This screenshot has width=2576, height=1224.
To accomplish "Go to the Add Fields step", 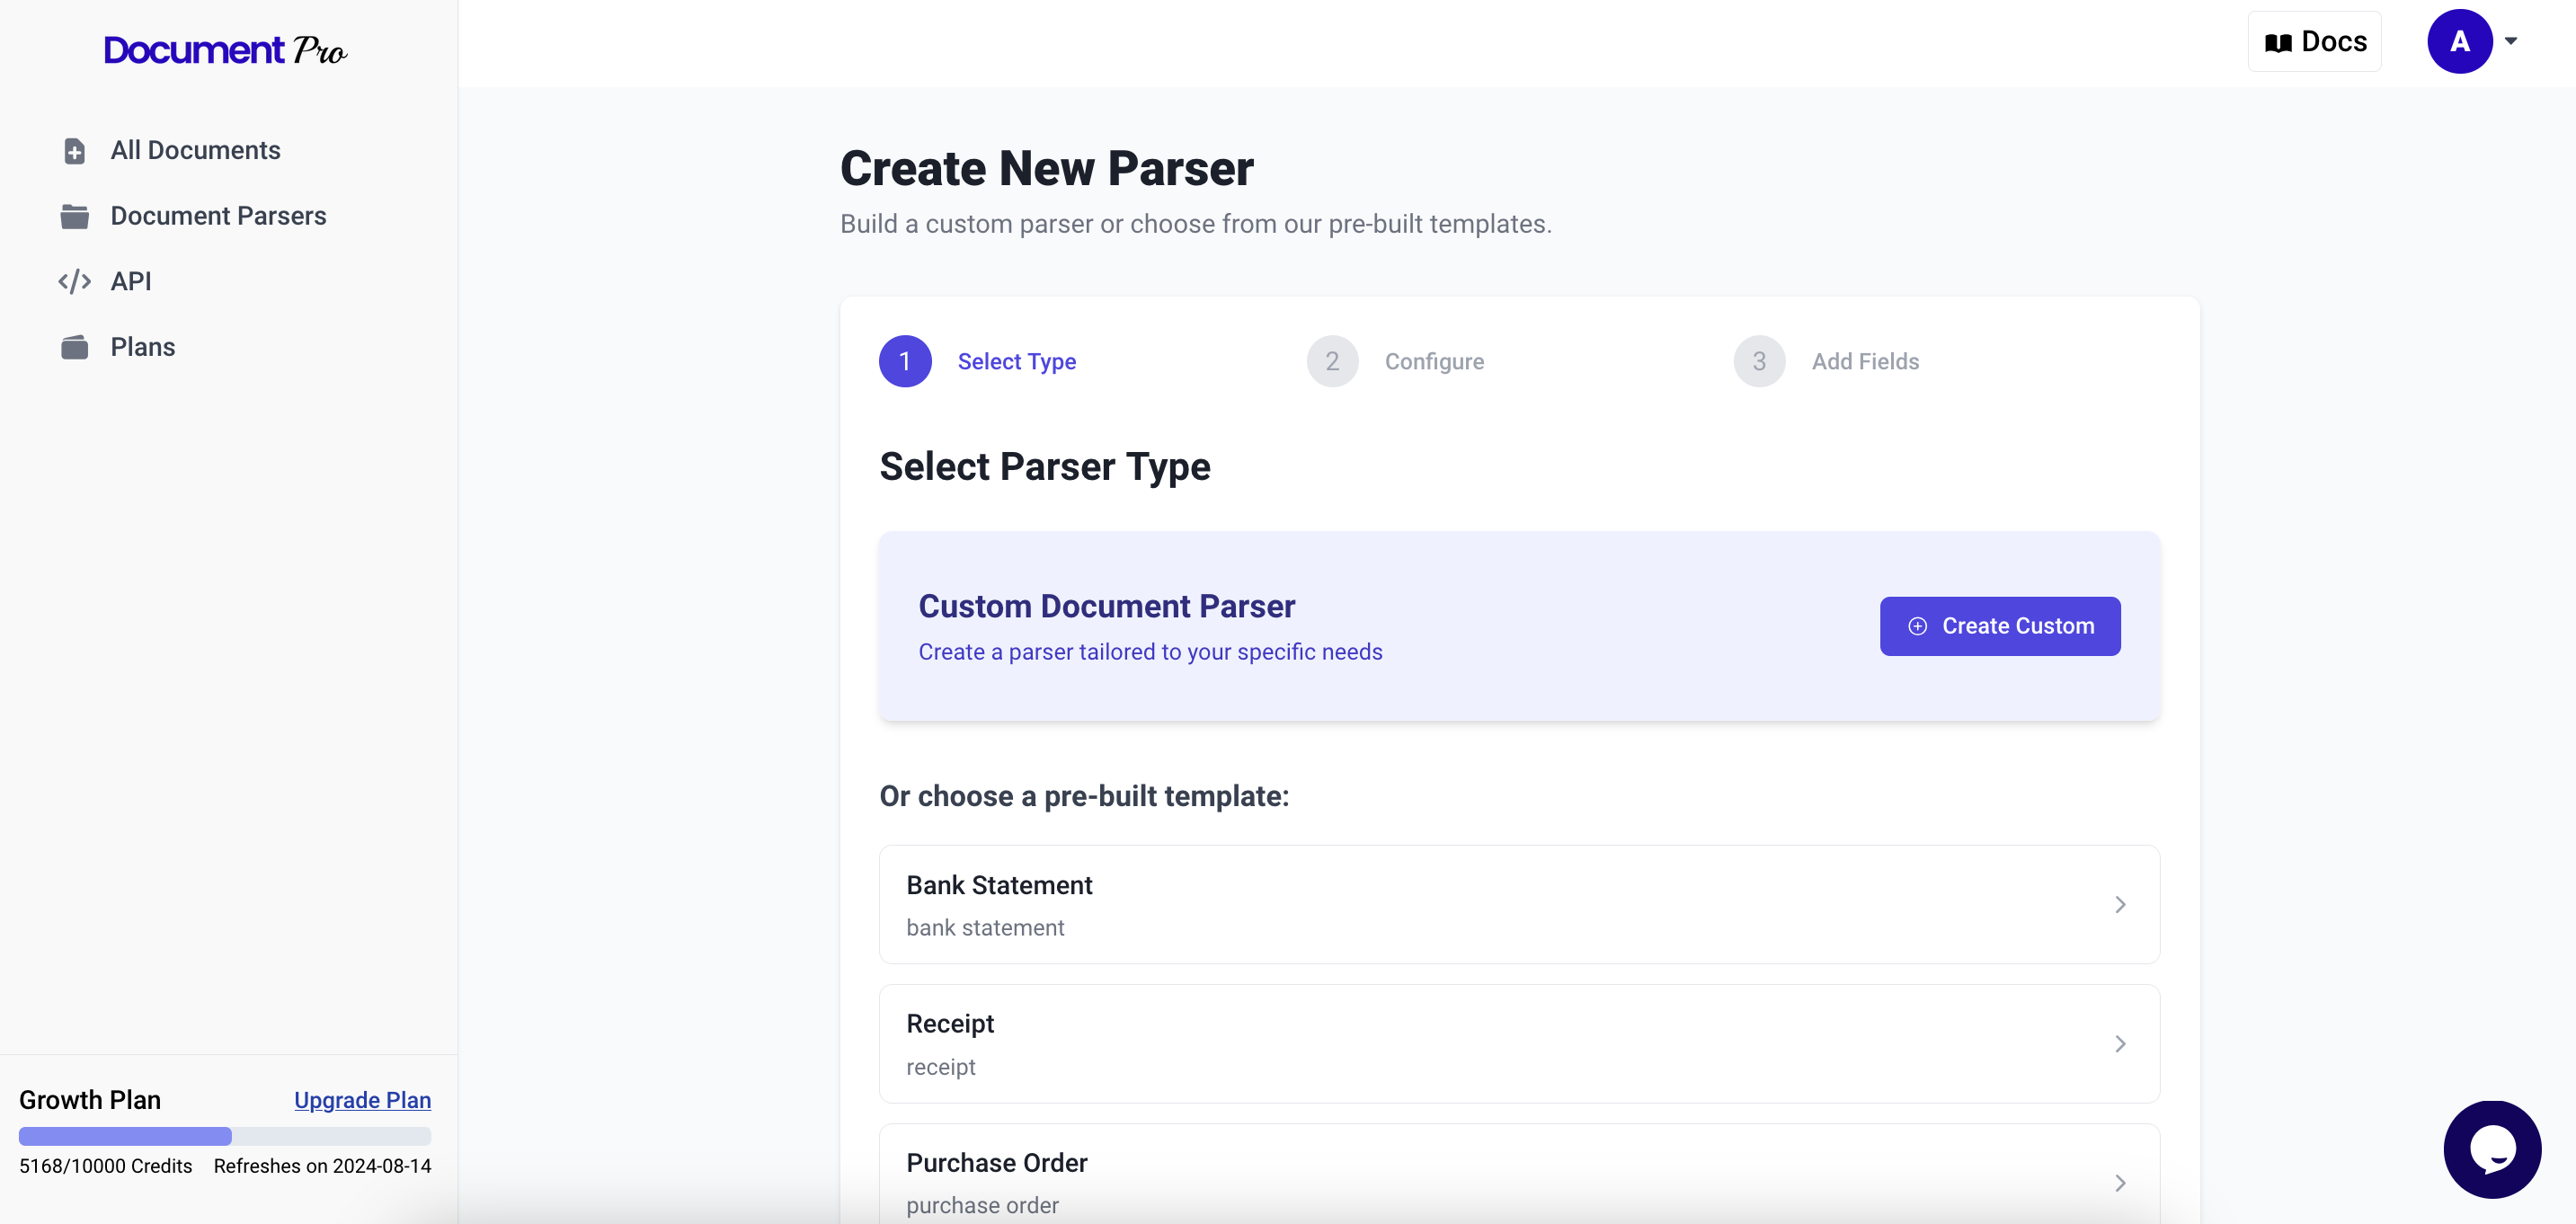I will click(1864, 361).
